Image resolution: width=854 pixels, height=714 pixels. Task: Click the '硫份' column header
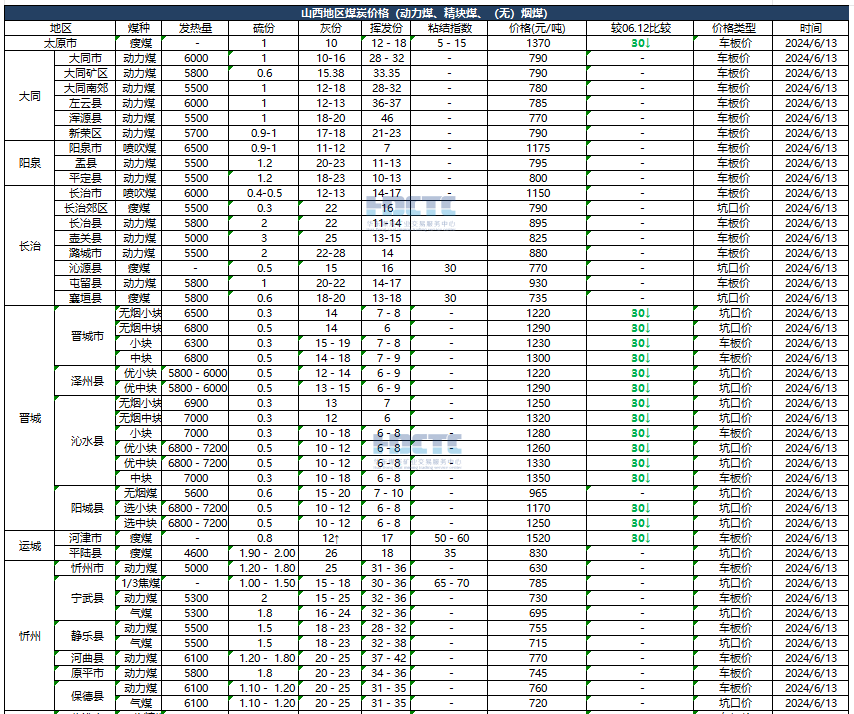click(x=264, y=28)
